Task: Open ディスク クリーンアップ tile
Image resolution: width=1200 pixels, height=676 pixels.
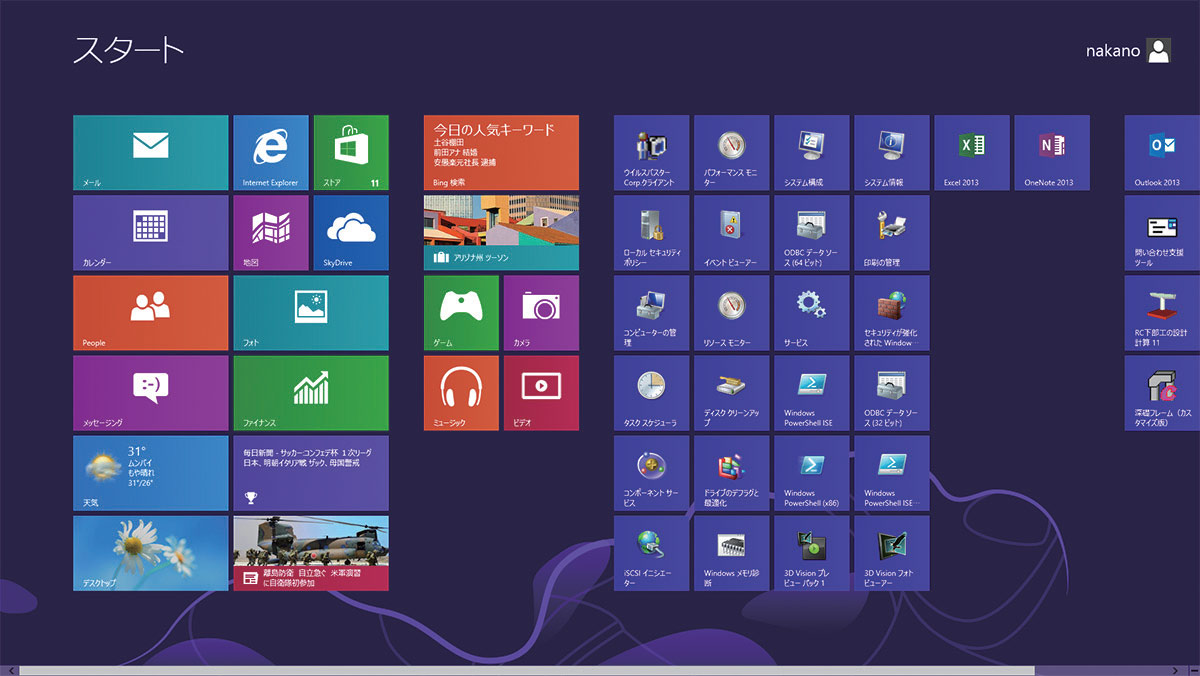Action: click(x=732, y=392)
